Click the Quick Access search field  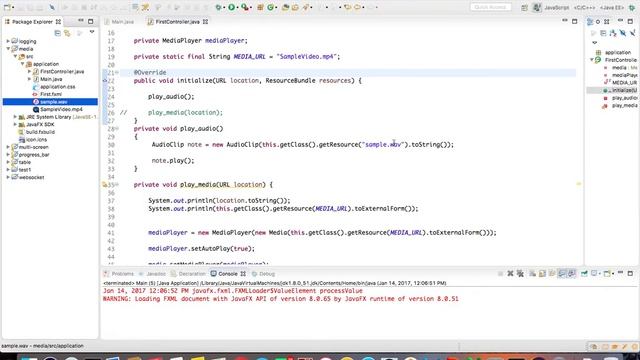click(x=491, y=7)
